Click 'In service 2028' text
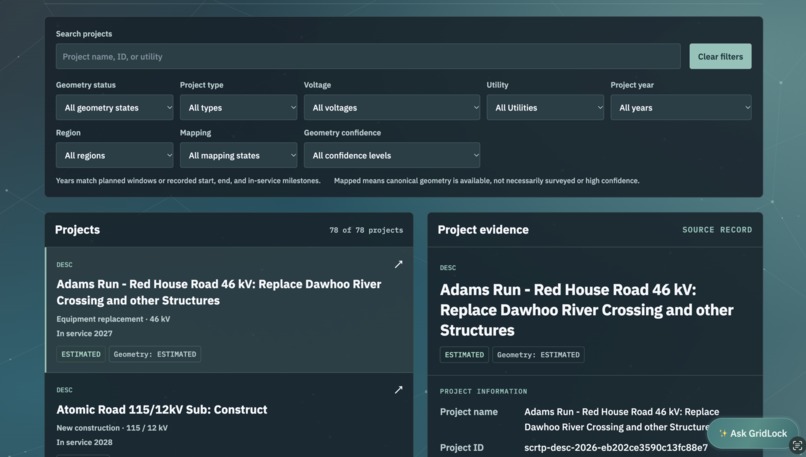806x457 pixels. [x=84, y=442]
